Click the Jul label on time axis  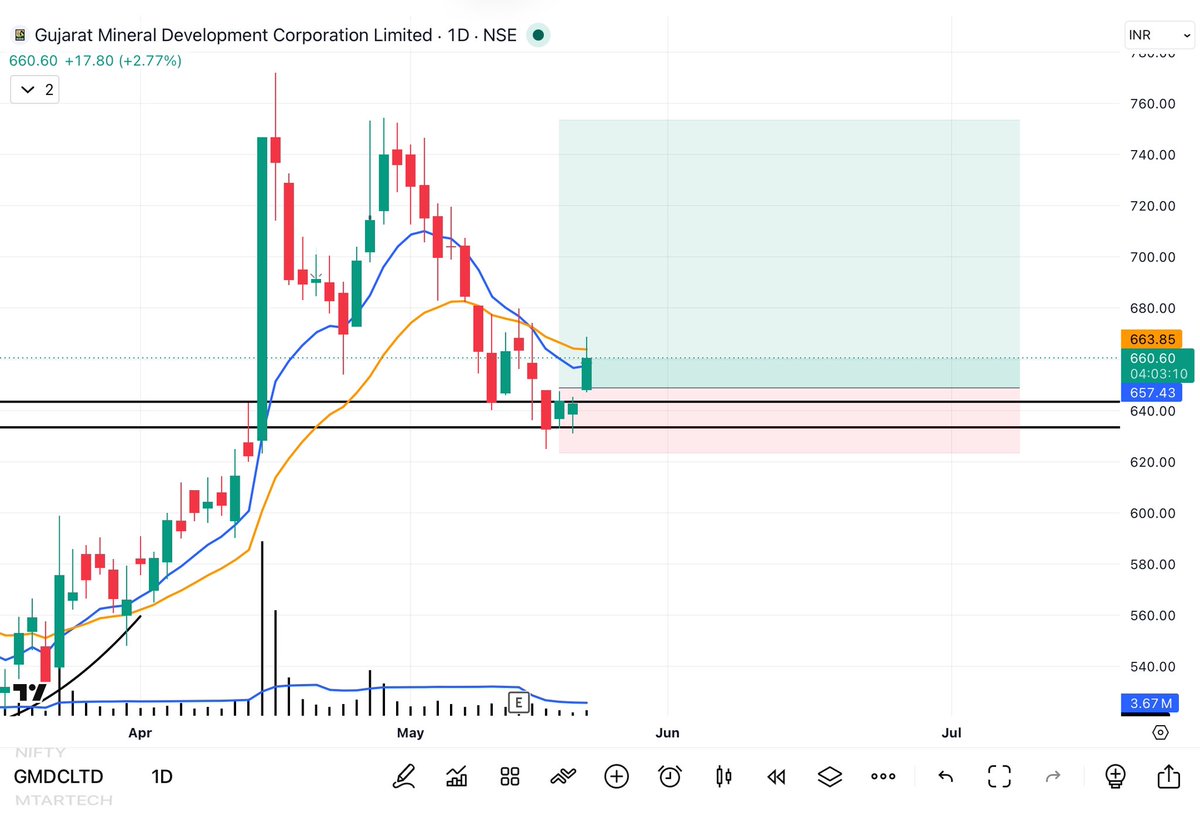click(951, 732)
